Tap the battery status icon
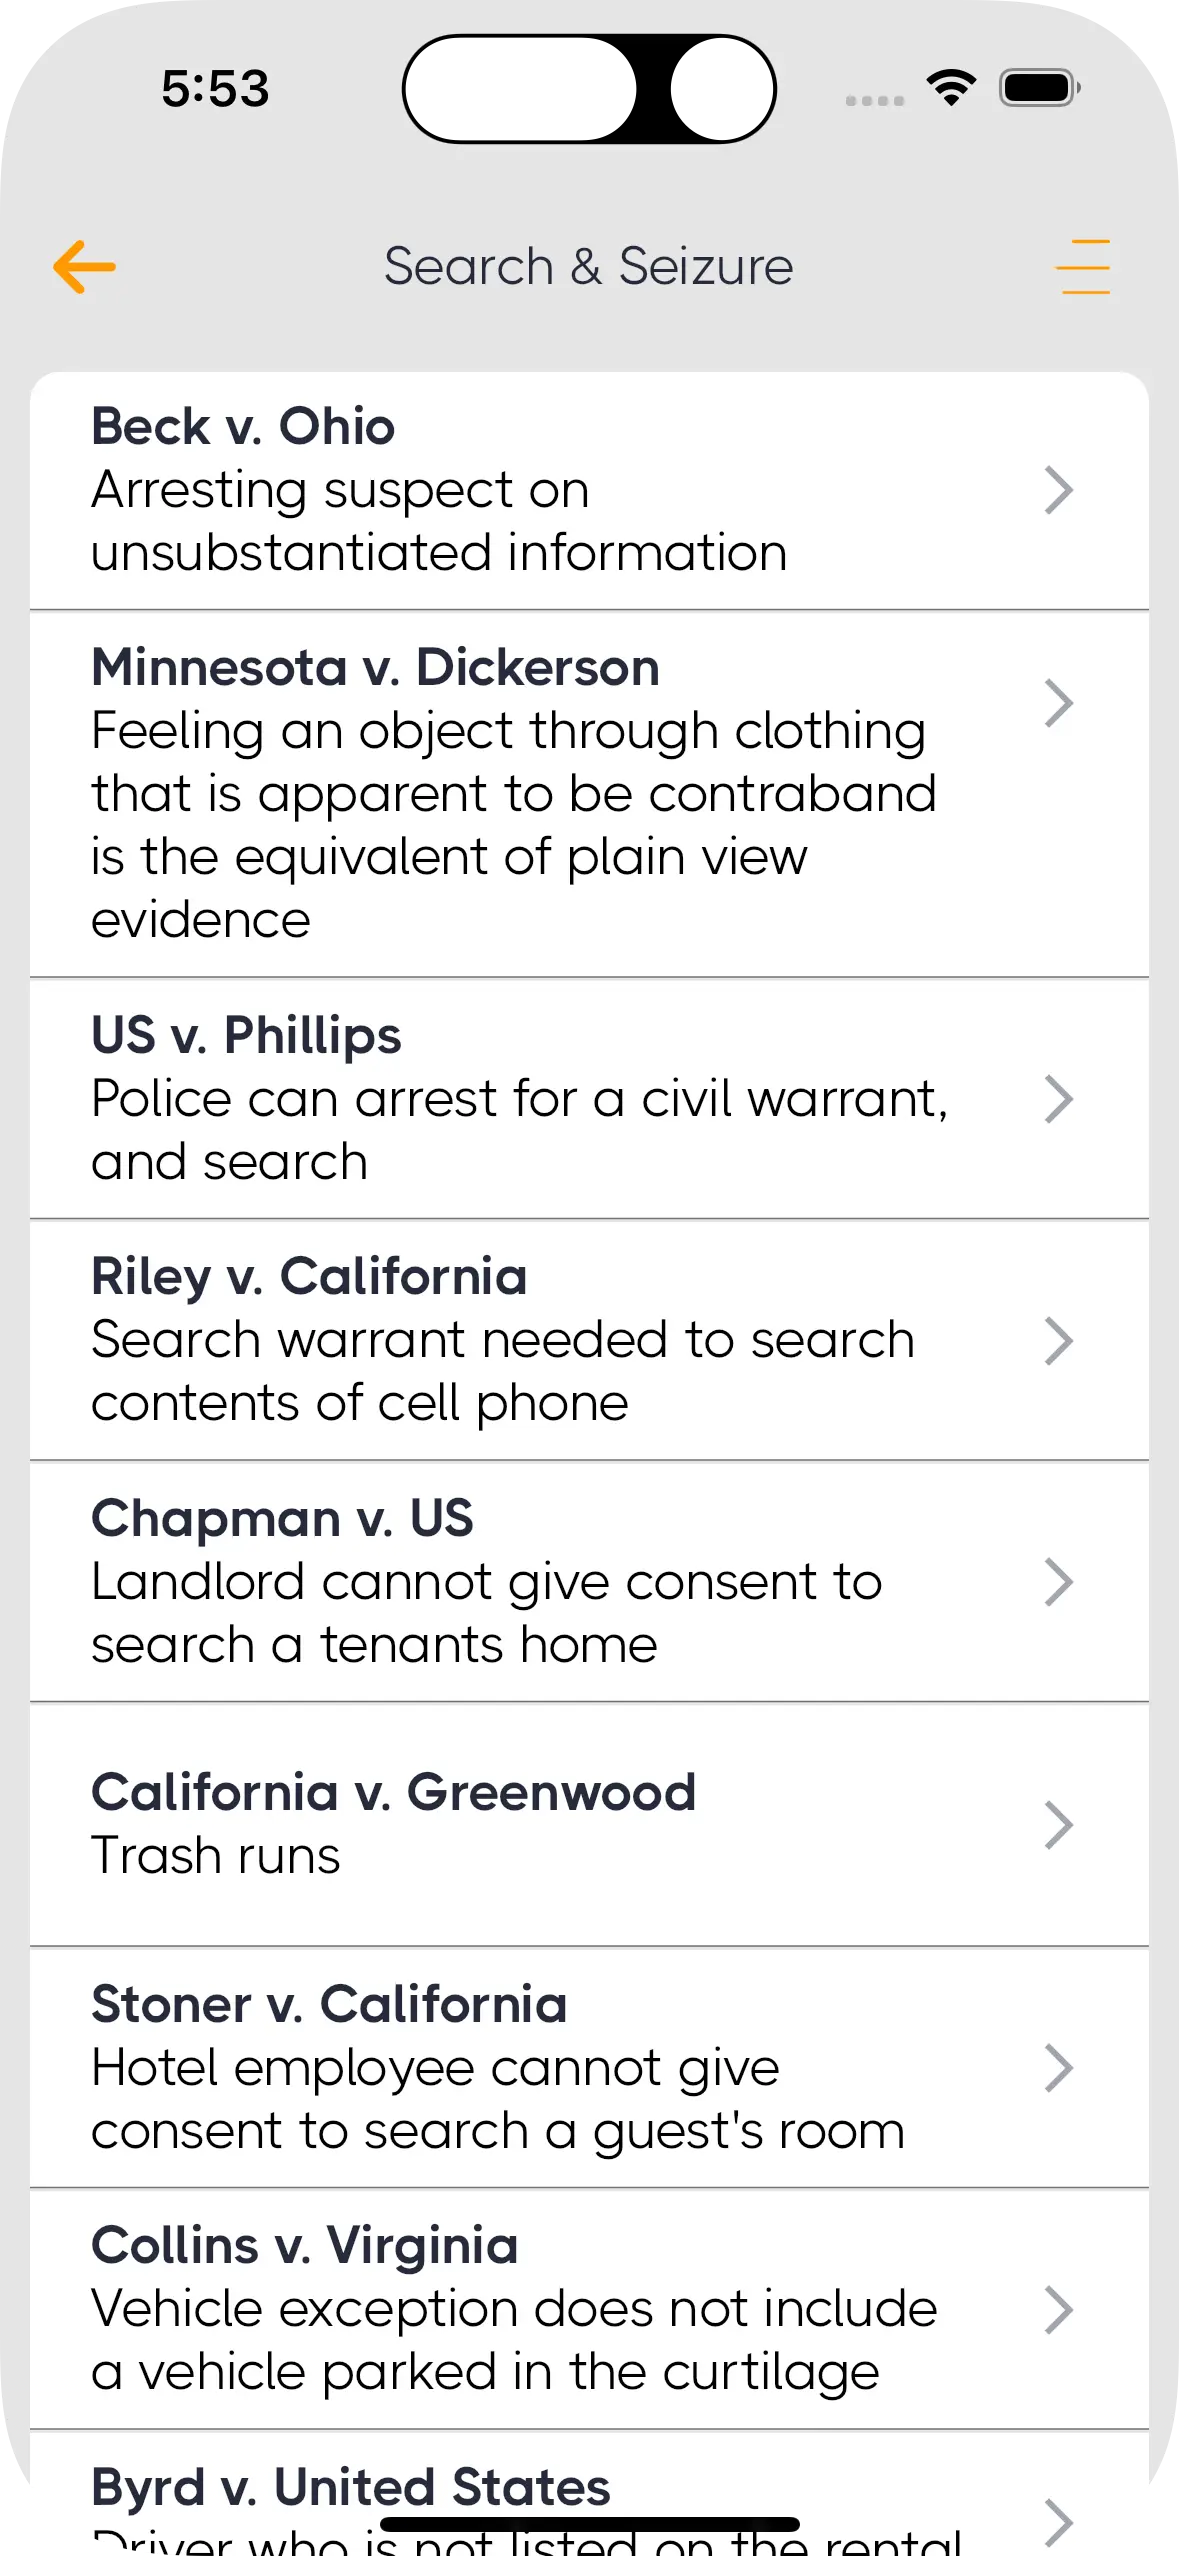The height and width of the screenshot is (2556, 1179). [1039, 88]
